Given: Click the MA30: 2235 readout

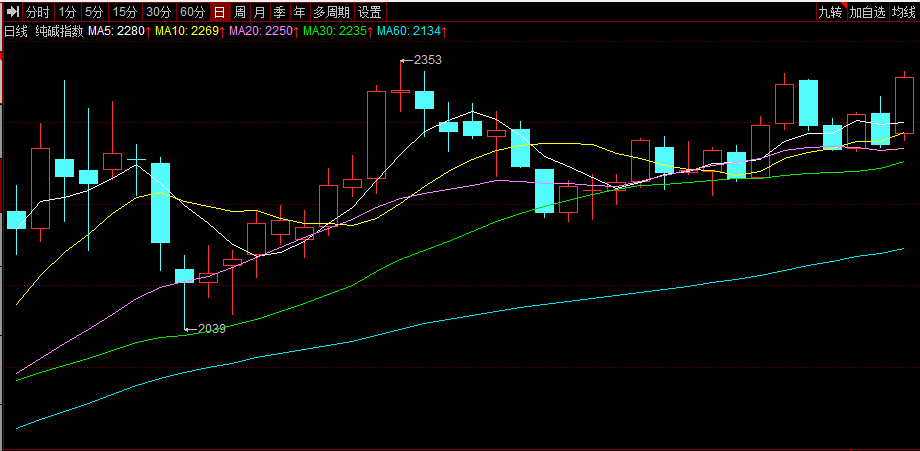Looking at the screenshot, I should pyautogui.click(x=335, y=32).
